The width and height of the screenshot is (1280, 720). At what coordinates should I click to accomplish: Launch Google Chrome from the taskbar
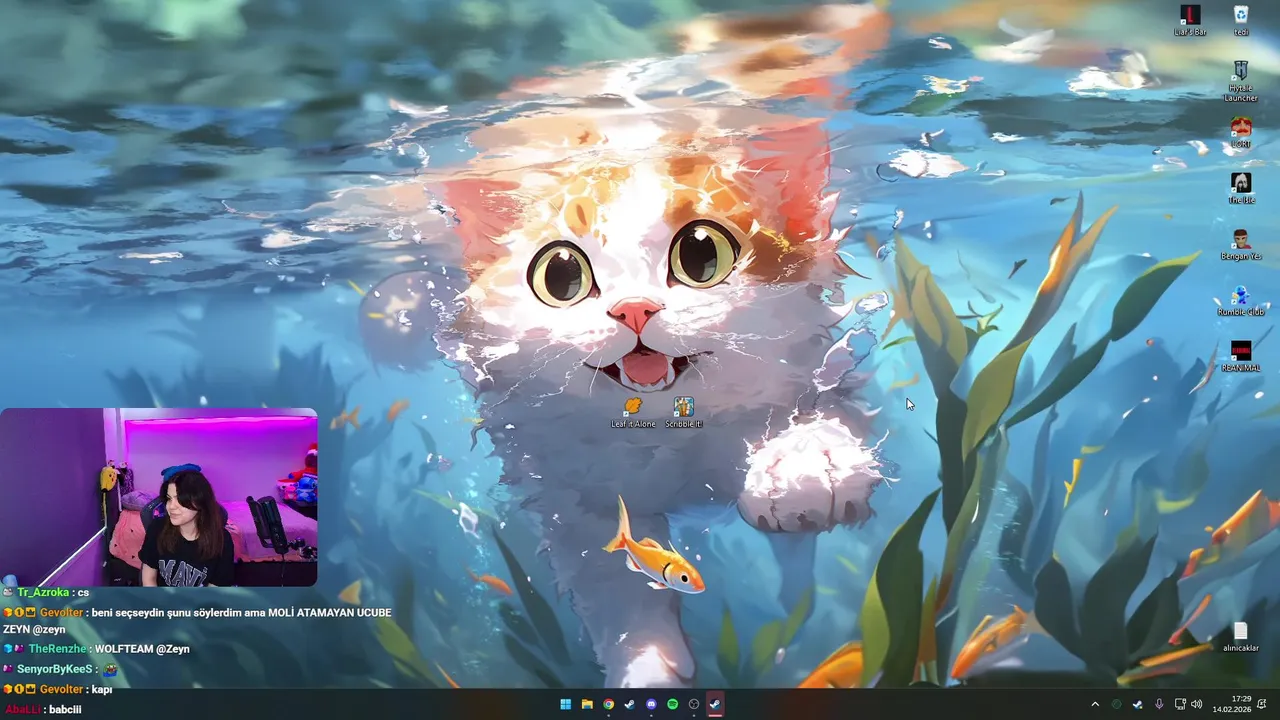coord(608,704)
